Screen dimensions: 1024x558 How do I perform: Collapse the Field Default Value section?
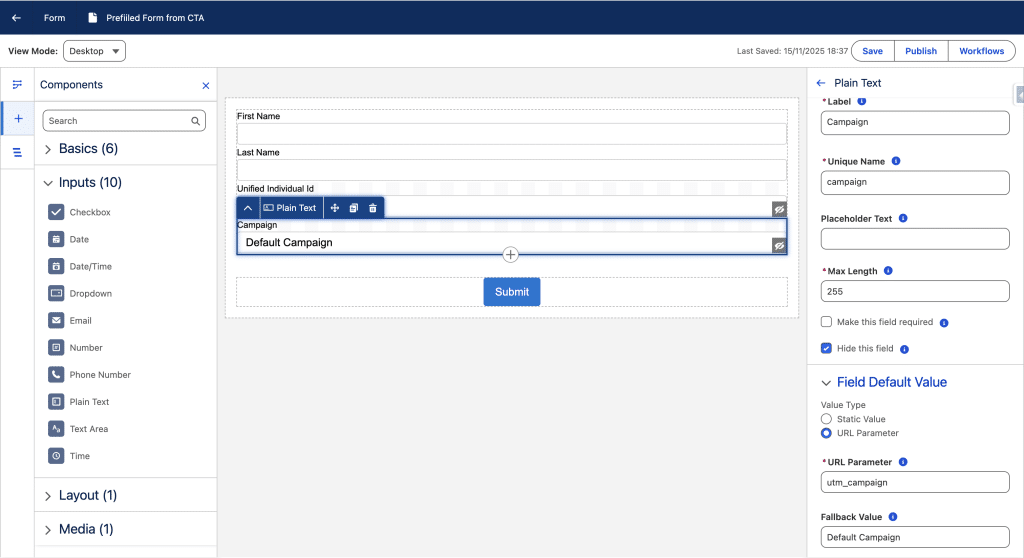(826, 382)
